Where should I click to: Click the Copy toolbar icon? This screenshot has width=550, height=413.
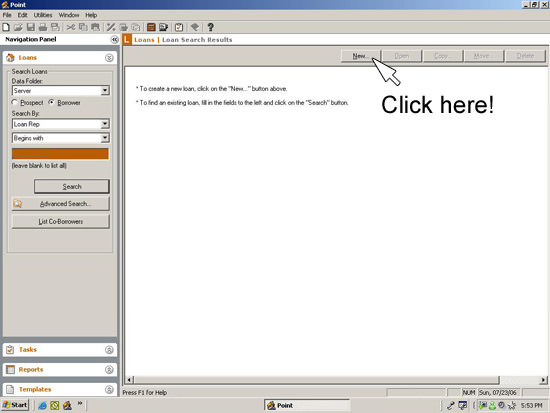tap(83, 27)
